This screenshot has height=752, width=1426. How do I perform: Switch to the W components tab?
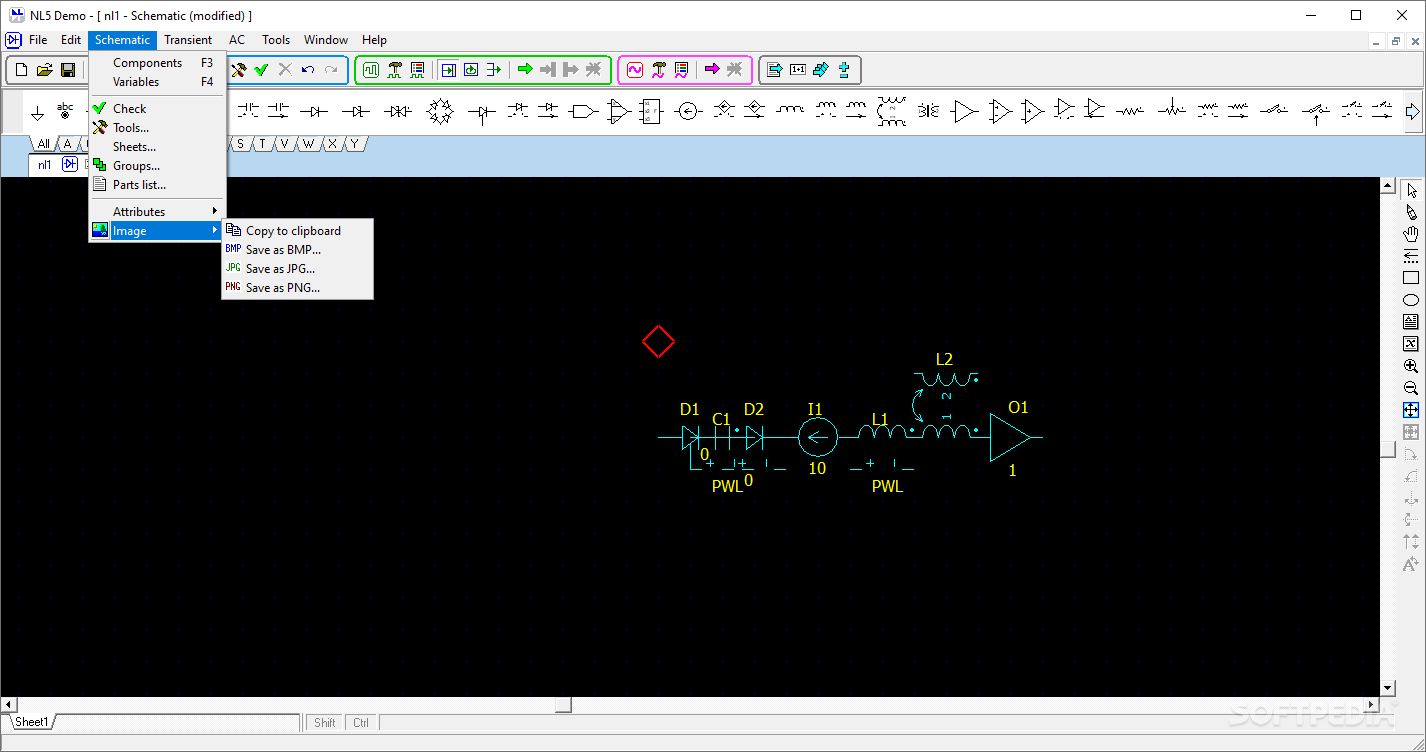pyautogui.click(x=308, y=144)
